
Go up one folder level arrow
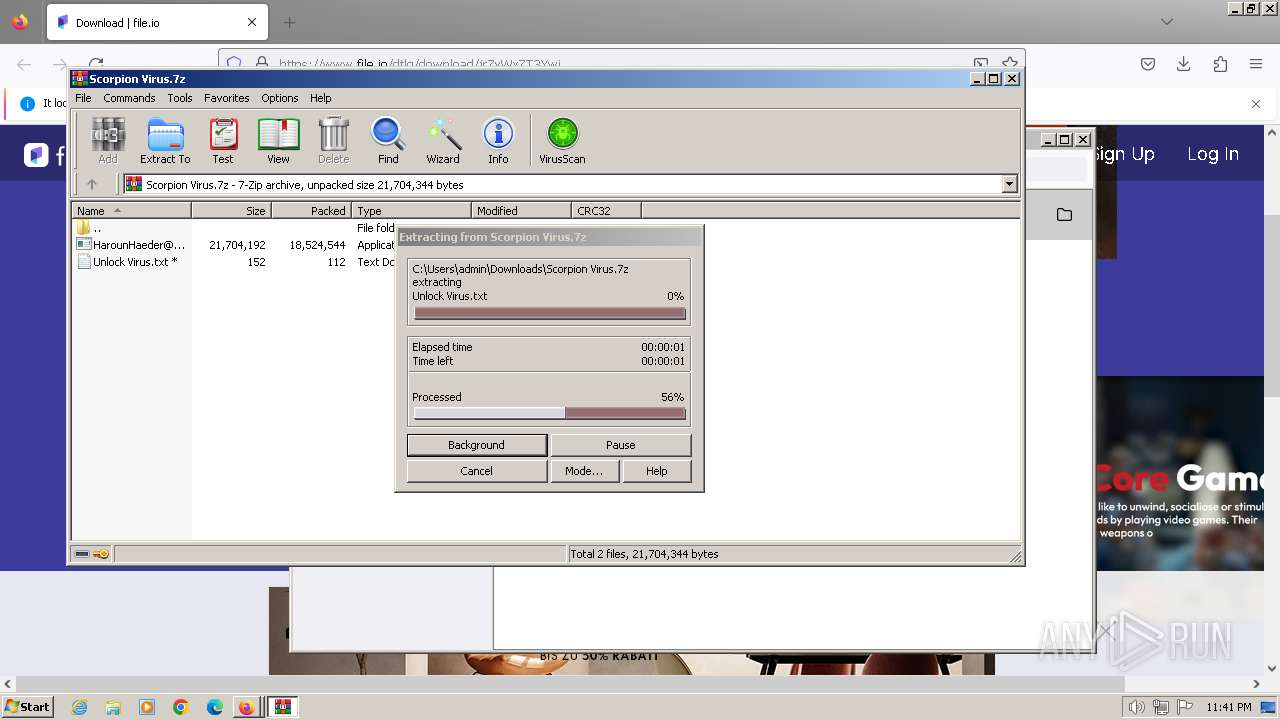coord(92,184)
